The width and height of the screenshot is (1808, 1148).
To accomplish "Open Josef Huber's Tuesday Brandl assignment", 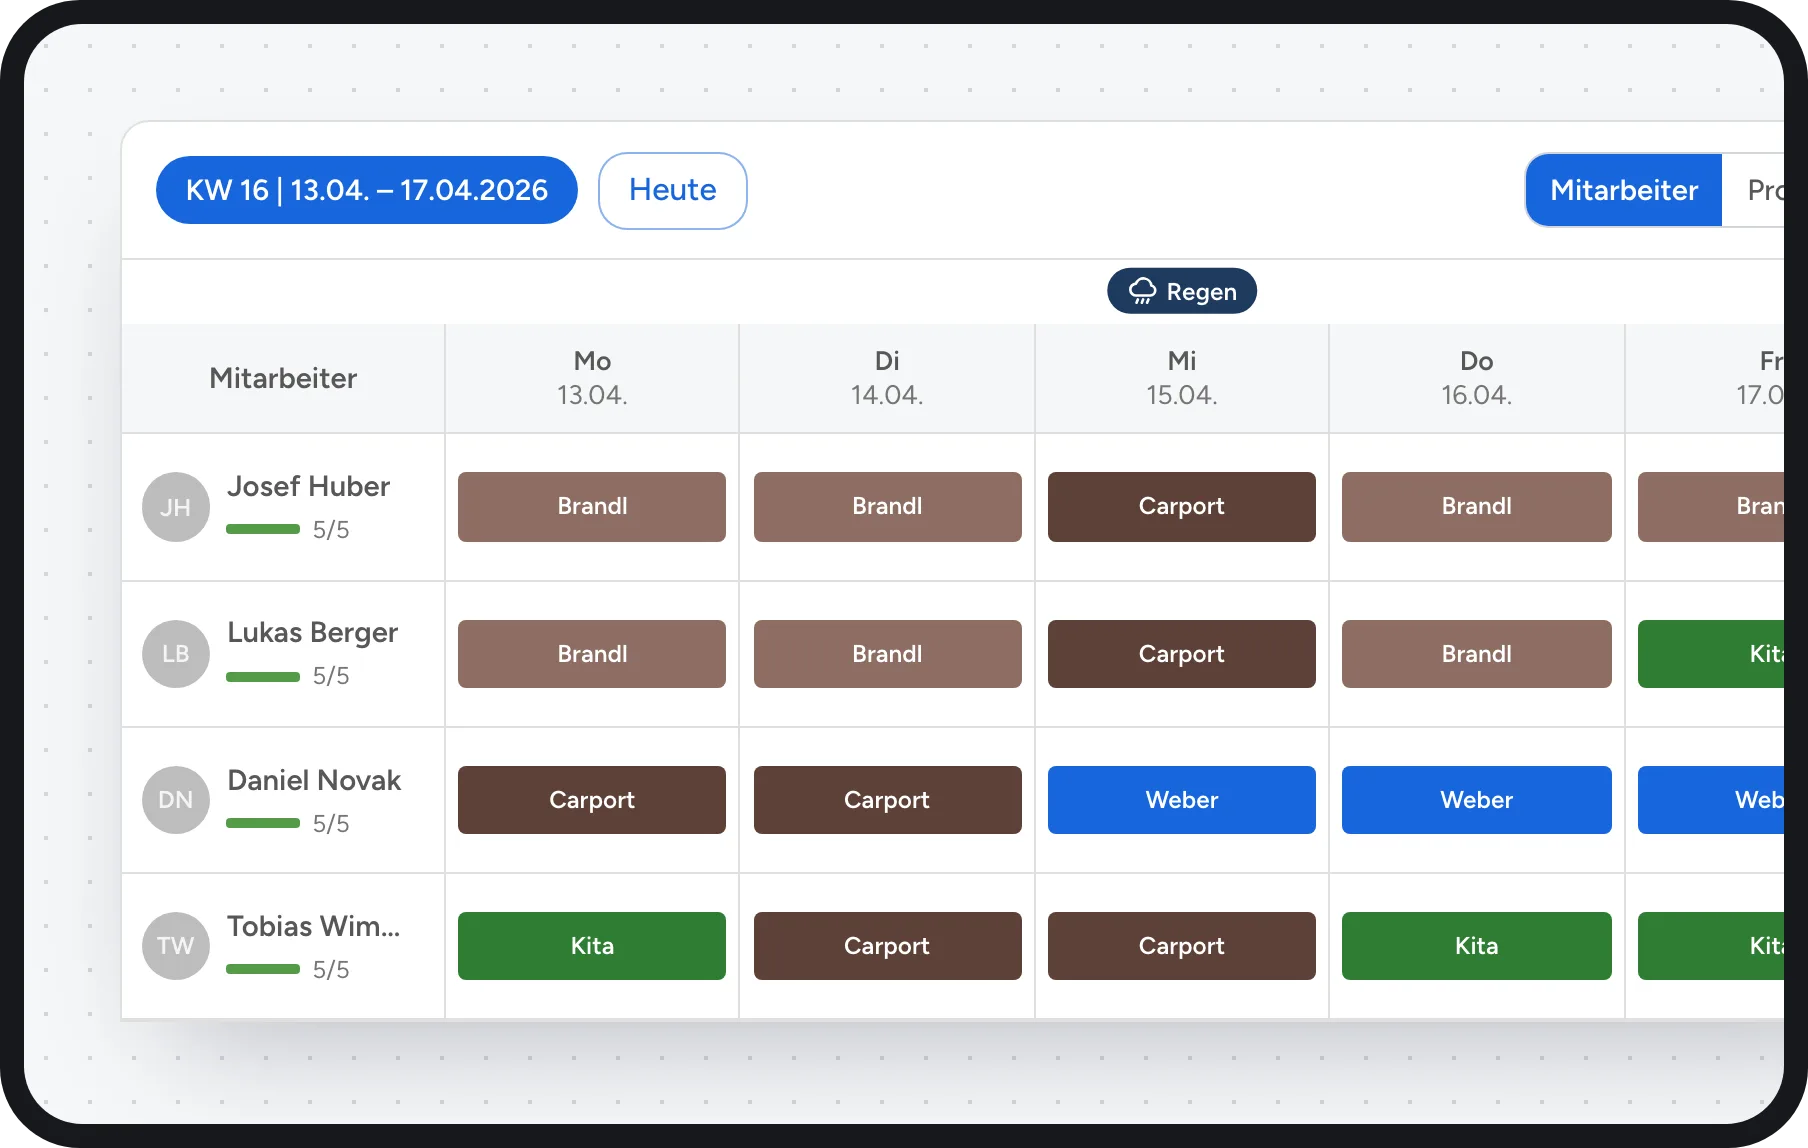I will 888,507.
